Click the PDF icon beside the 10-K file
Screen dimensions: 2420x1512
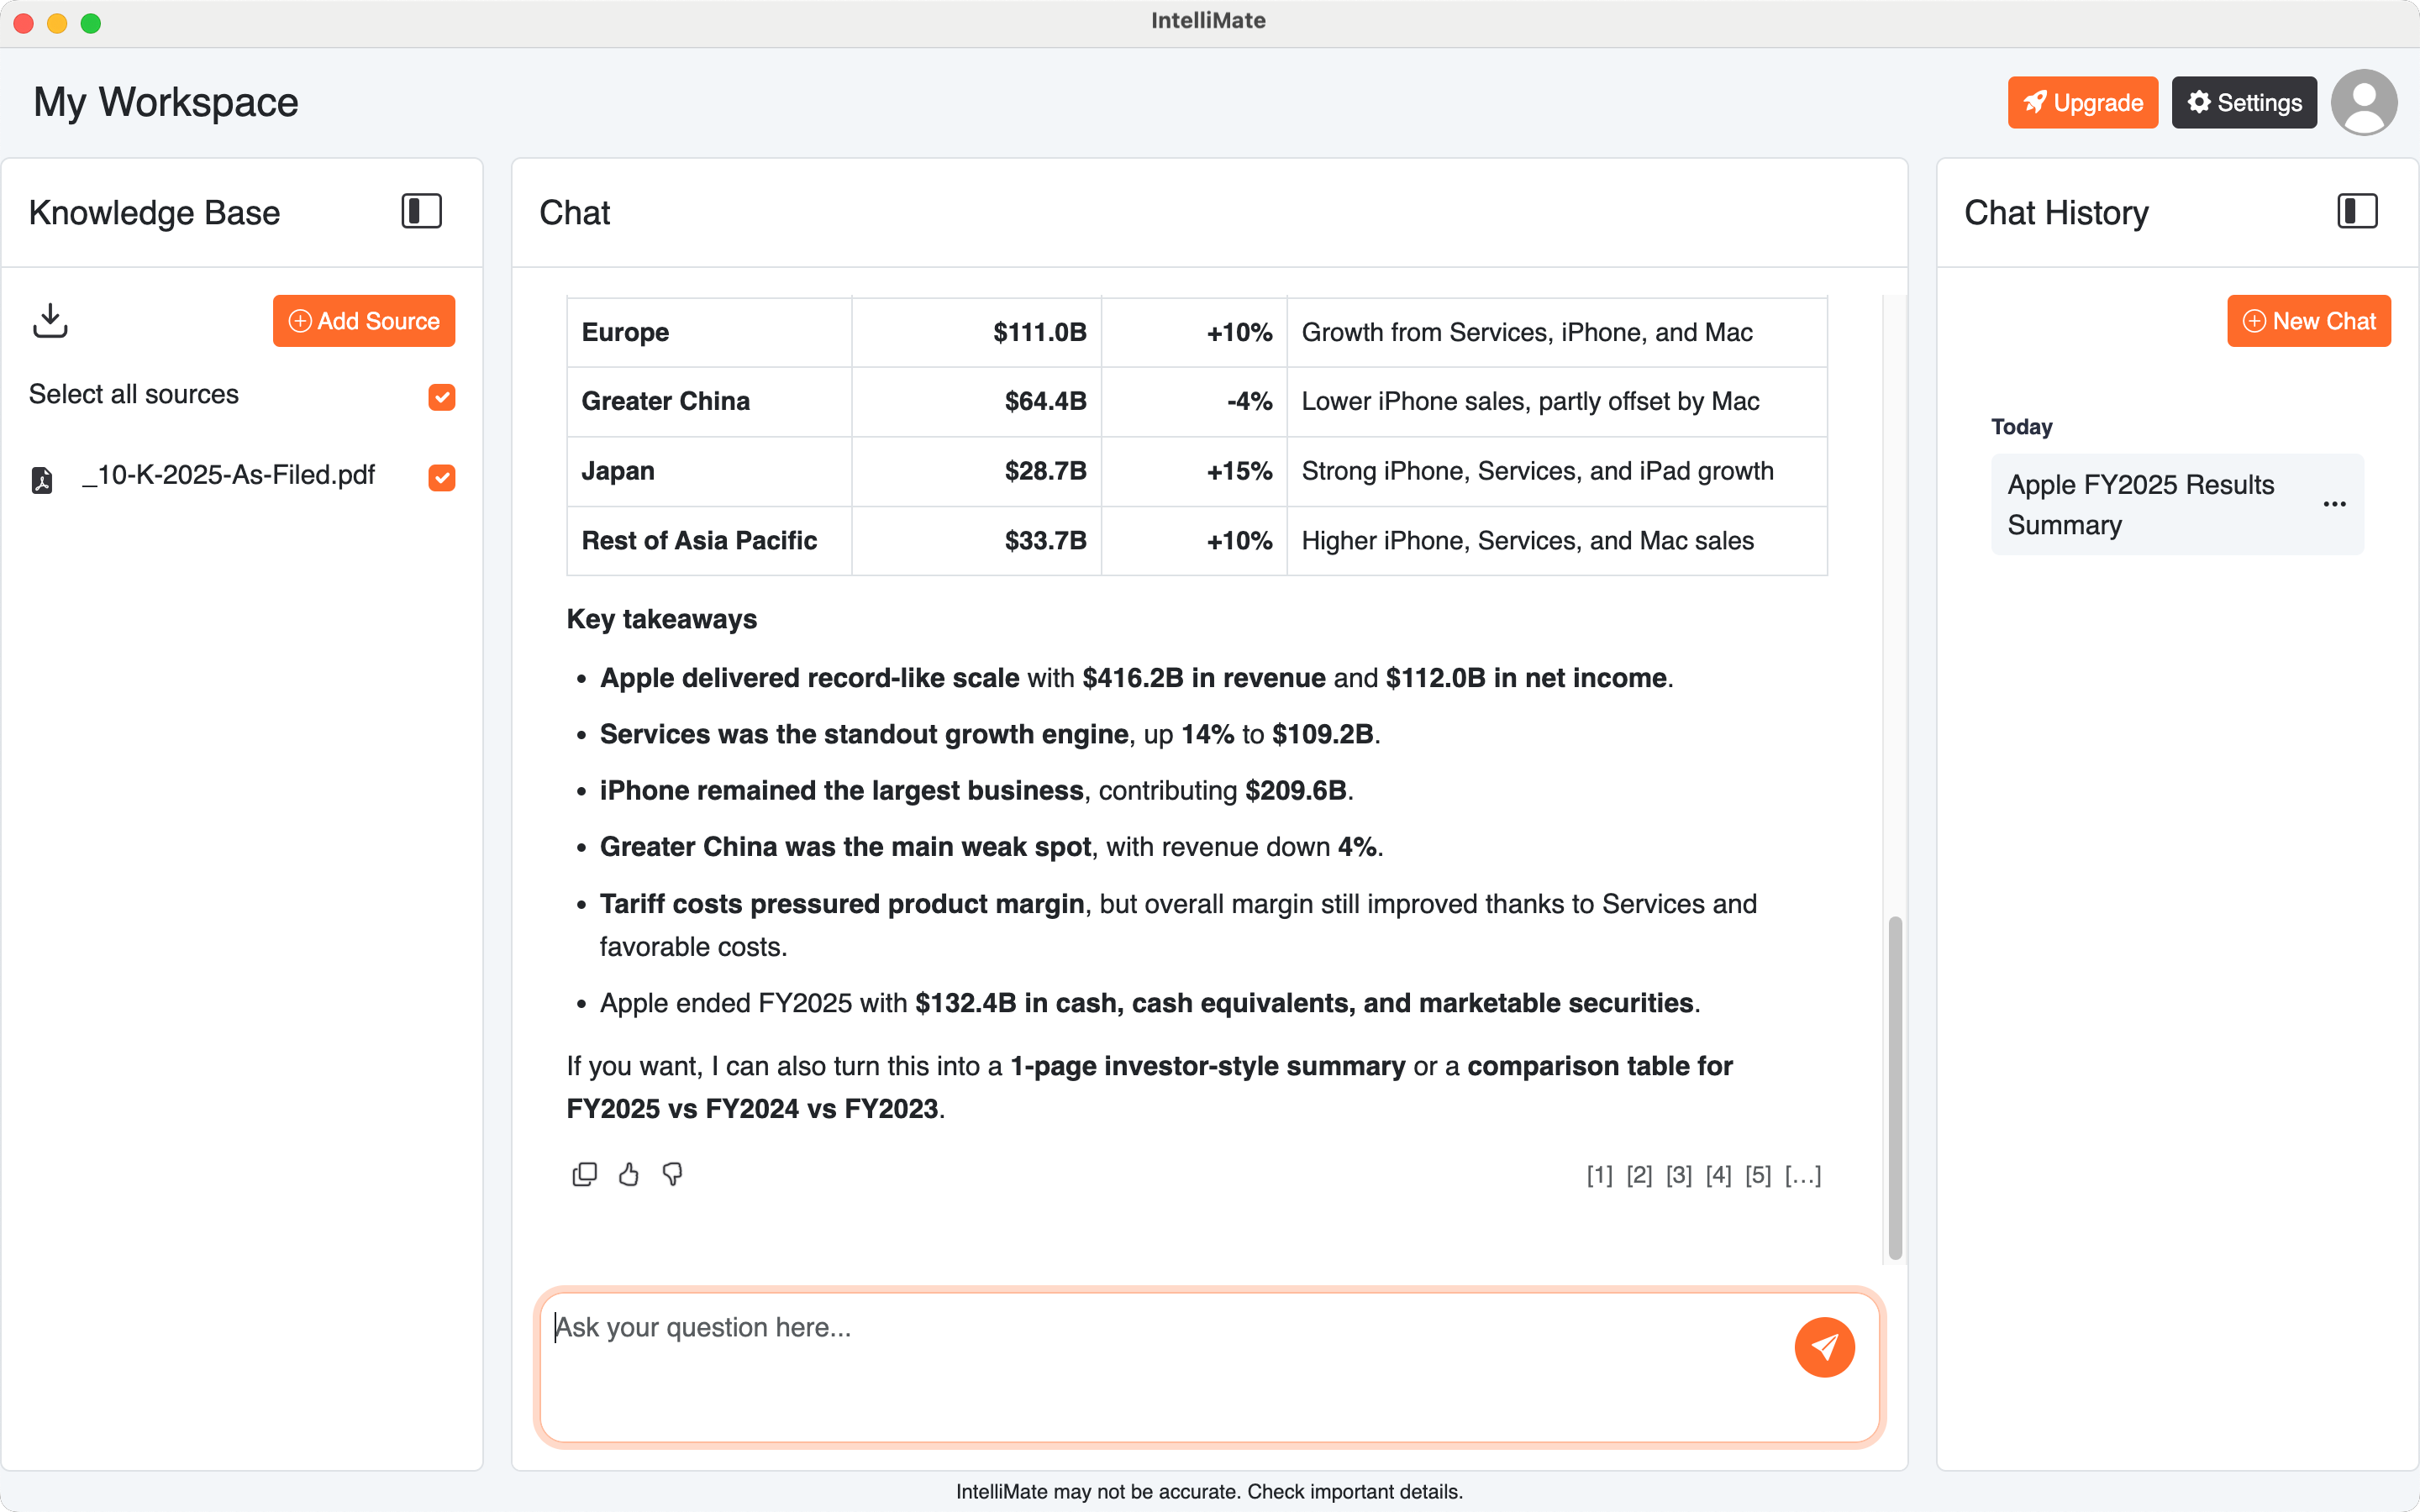(42, 479)
